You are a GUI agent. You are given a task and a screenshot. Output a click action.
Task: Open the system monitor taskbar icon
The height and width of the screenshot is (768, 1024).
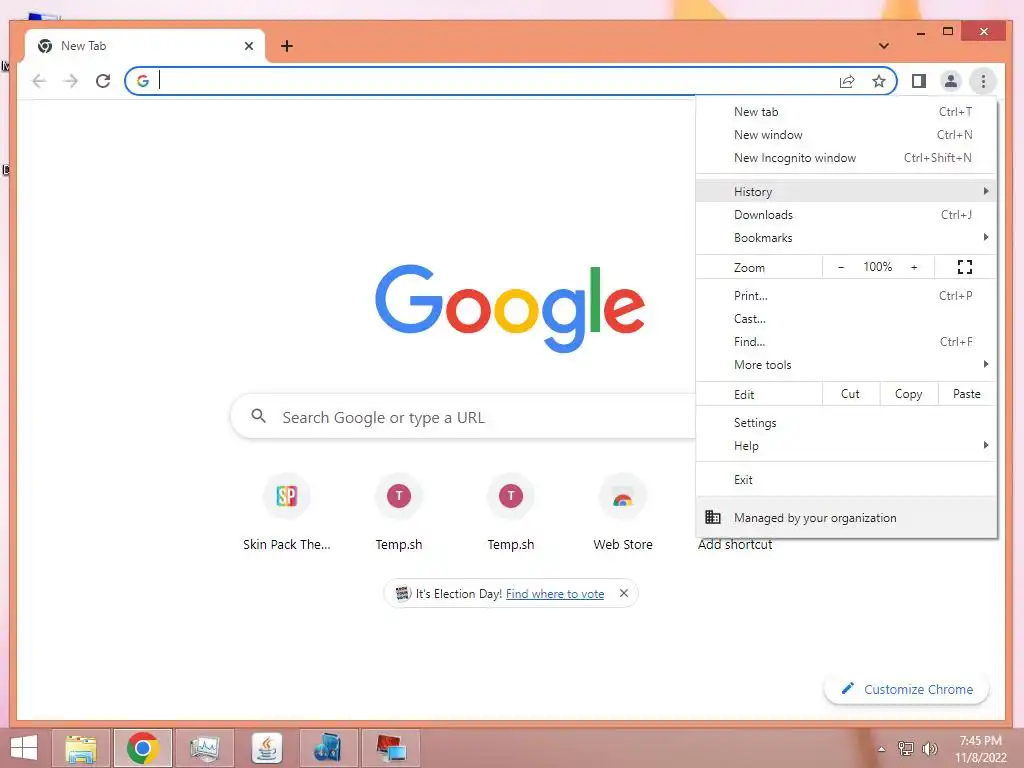click(x=205, y=748)
